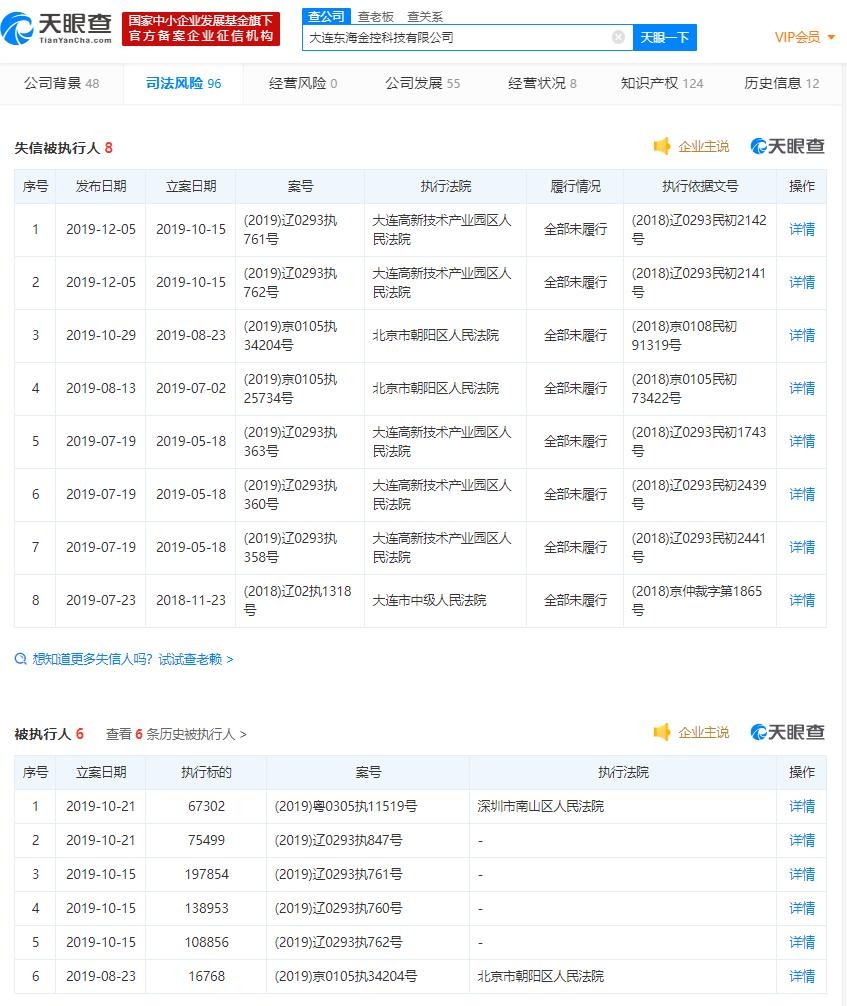The height and width of the screenshot is (1006, 847).
Task: Switch to 查关系 search tab
Action: [424, 16]
